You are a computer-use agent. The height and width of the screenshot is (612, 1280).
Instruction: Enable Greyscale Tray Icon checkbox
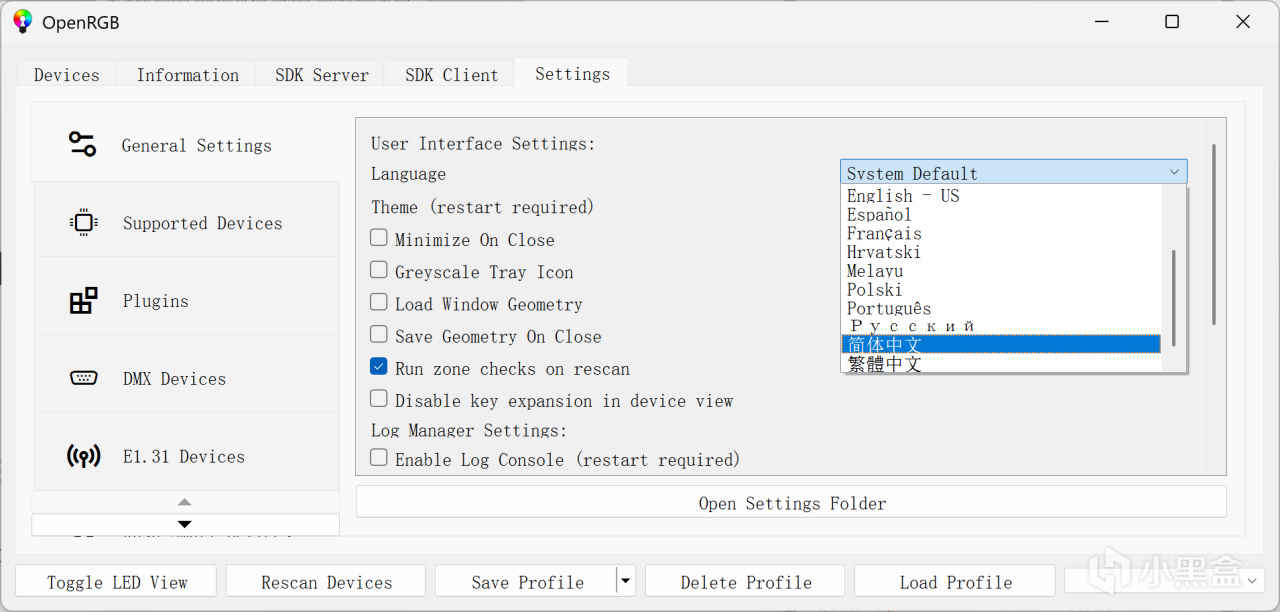[x=379, y=271]
